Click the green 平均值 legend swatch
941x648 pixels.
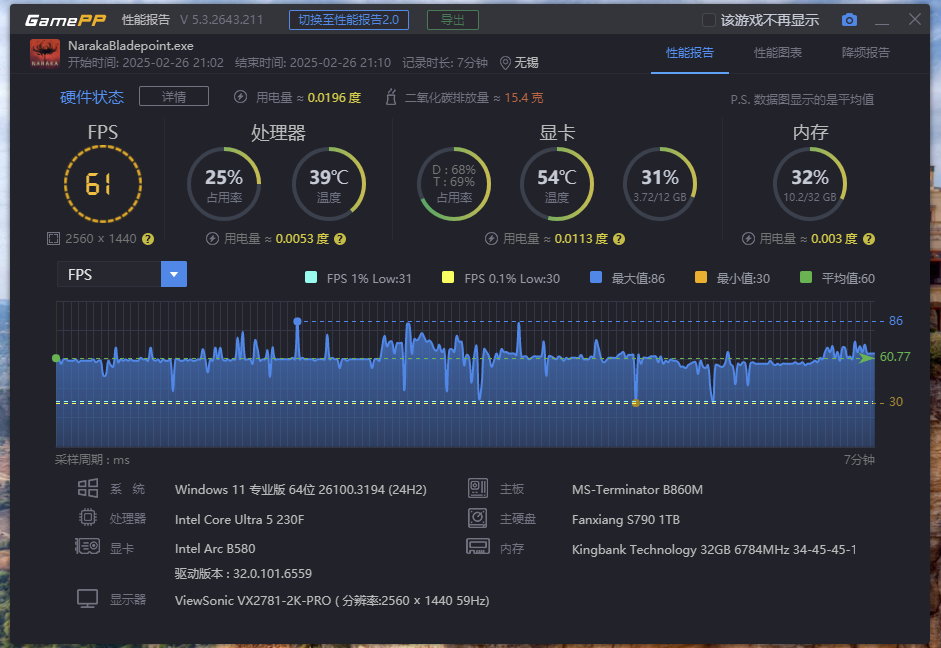806,277
